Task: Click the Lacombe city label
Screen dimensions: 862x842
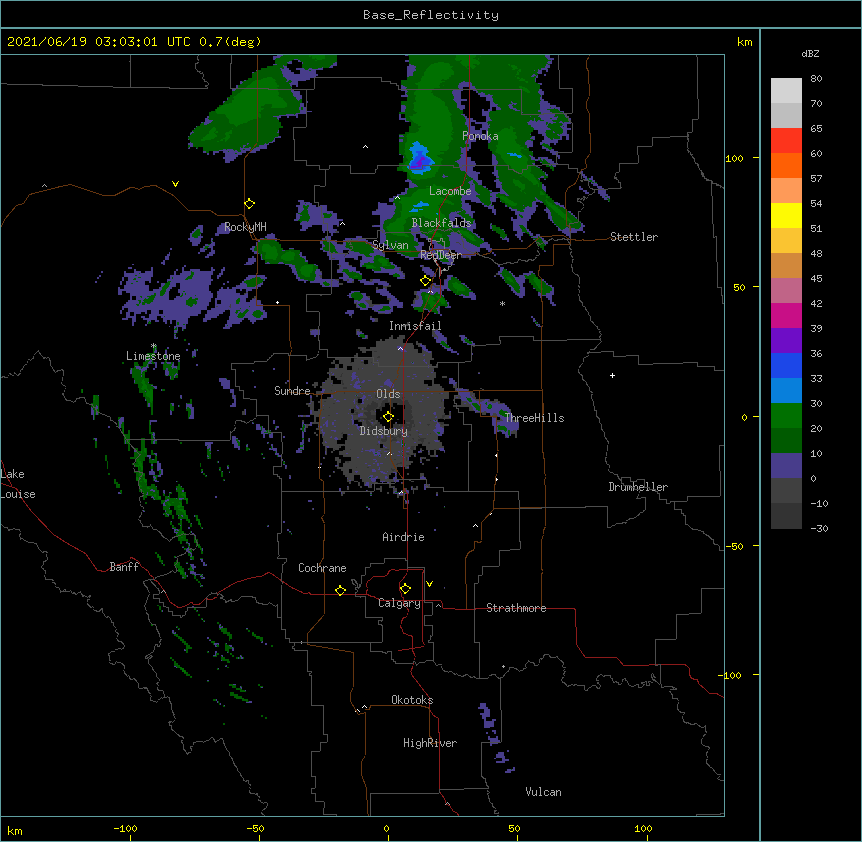Action: click(450, 191)
